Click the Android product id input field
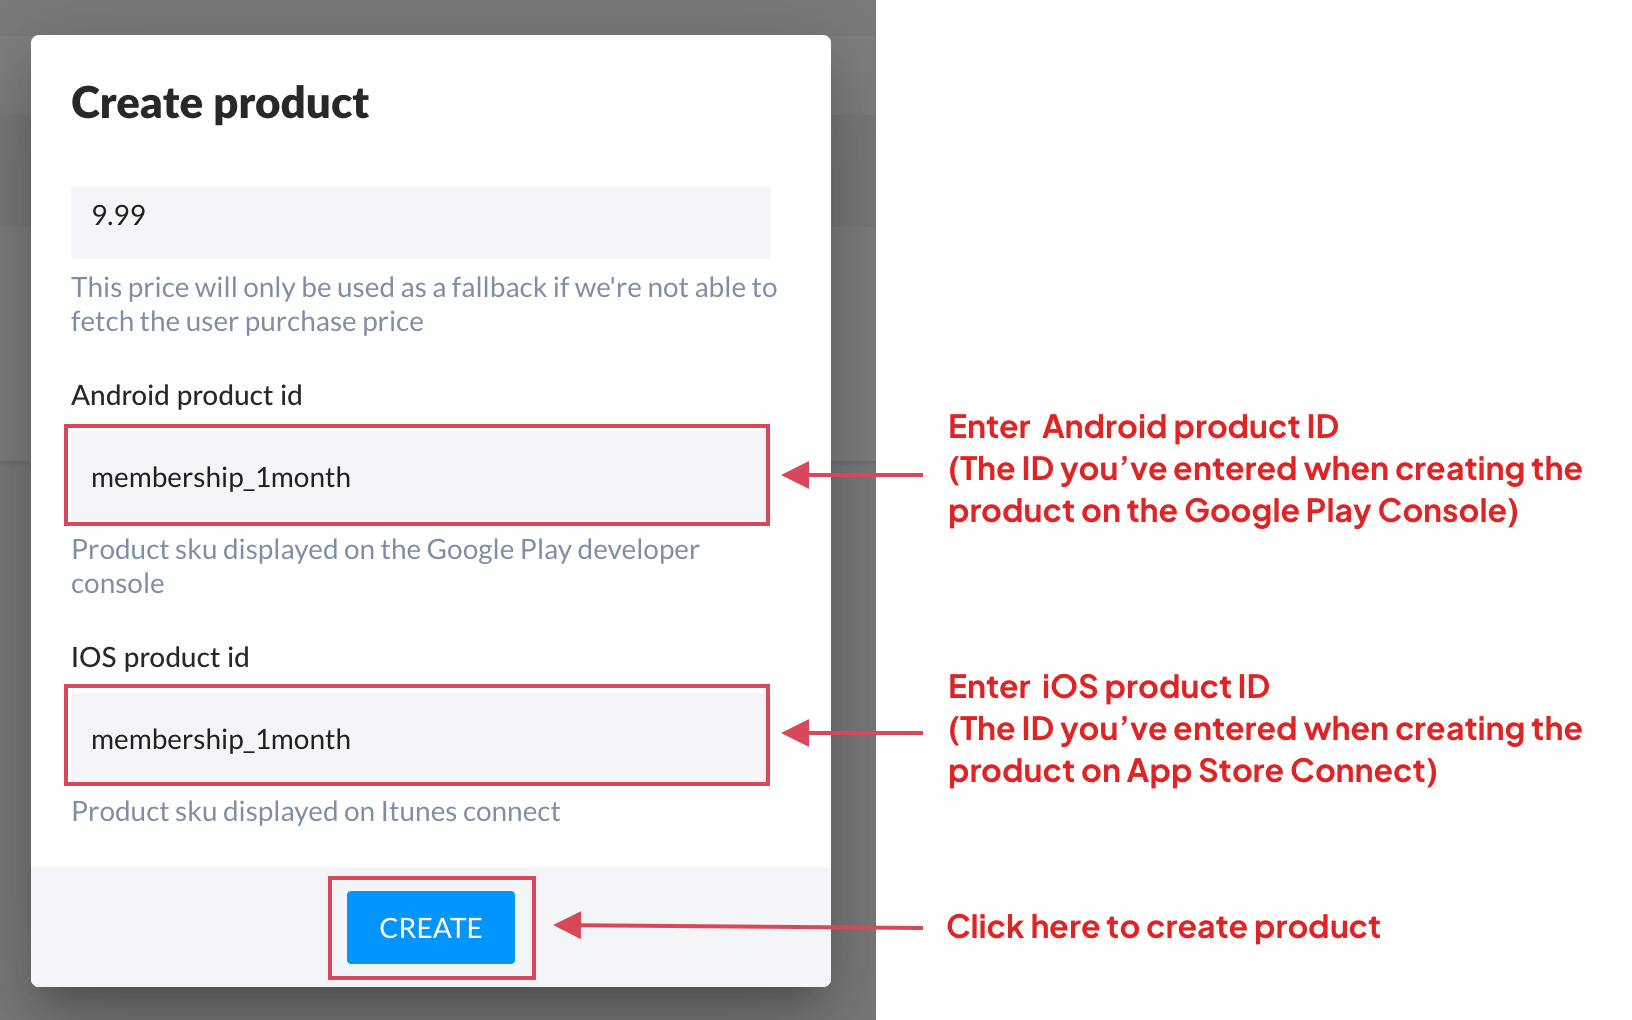 click(x=417, y=476)
